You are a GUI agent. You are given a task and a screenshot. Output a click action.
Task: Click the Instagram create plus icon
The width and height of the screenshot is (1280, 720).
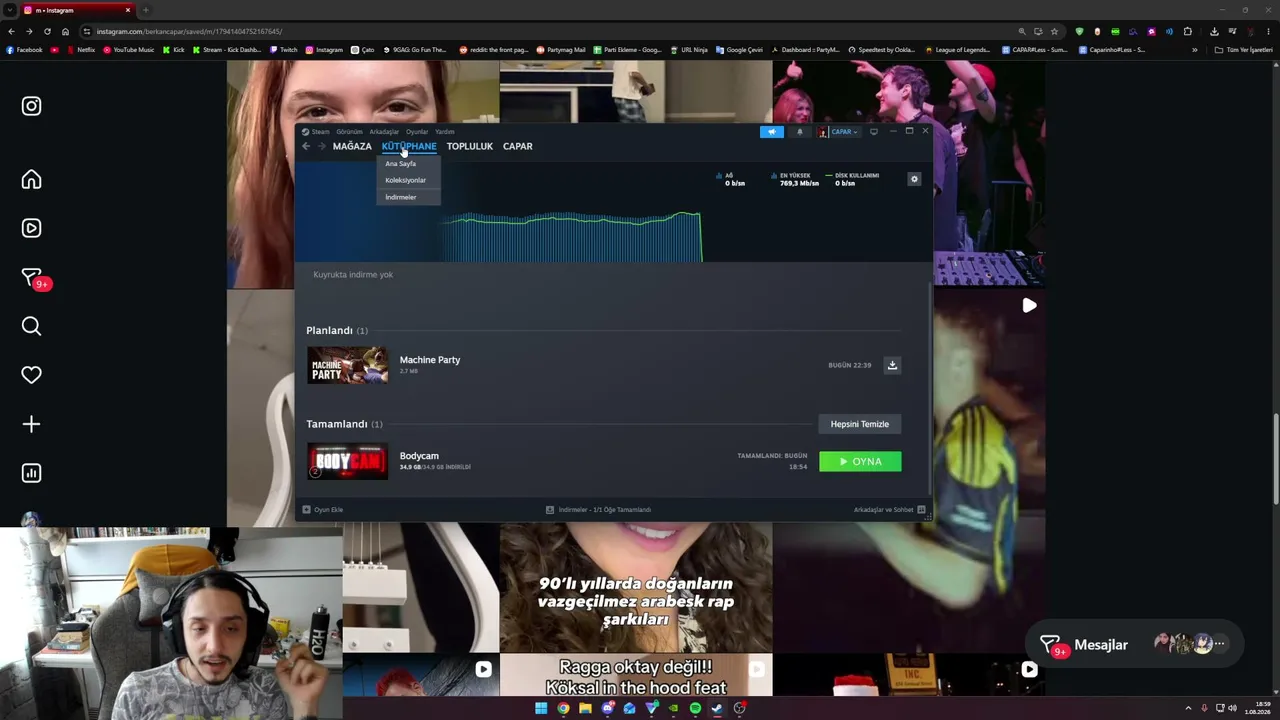tap(31, 424)
